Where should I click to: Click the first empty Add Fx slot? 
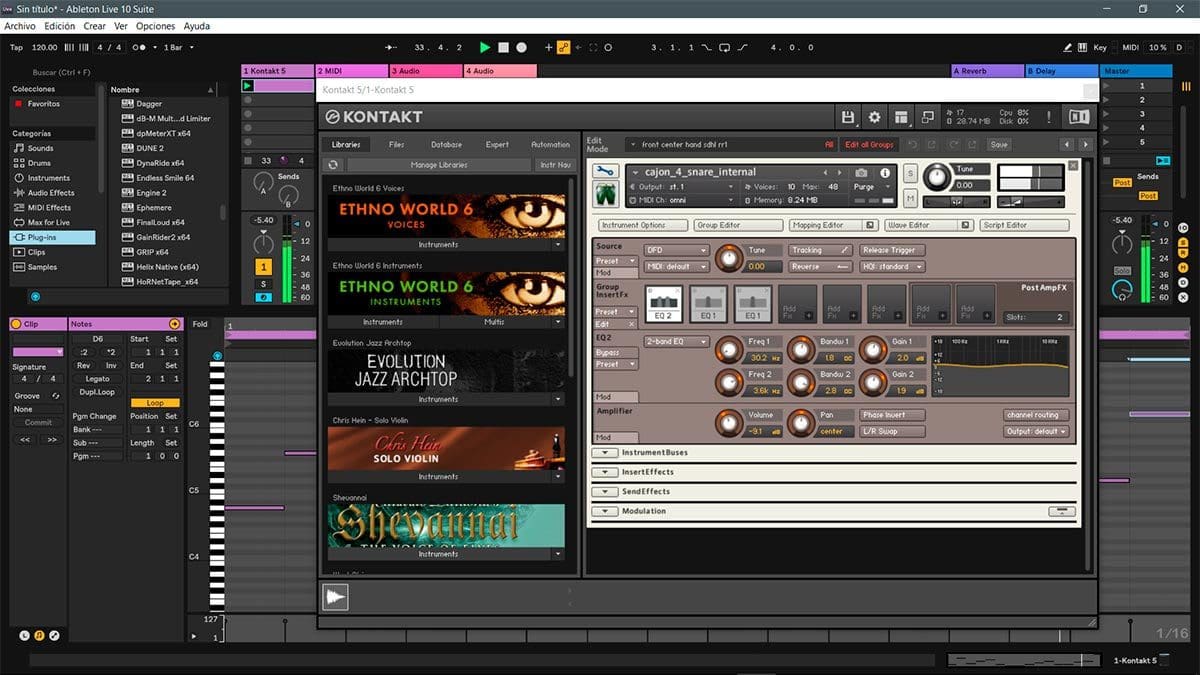[x=799, y=302]
